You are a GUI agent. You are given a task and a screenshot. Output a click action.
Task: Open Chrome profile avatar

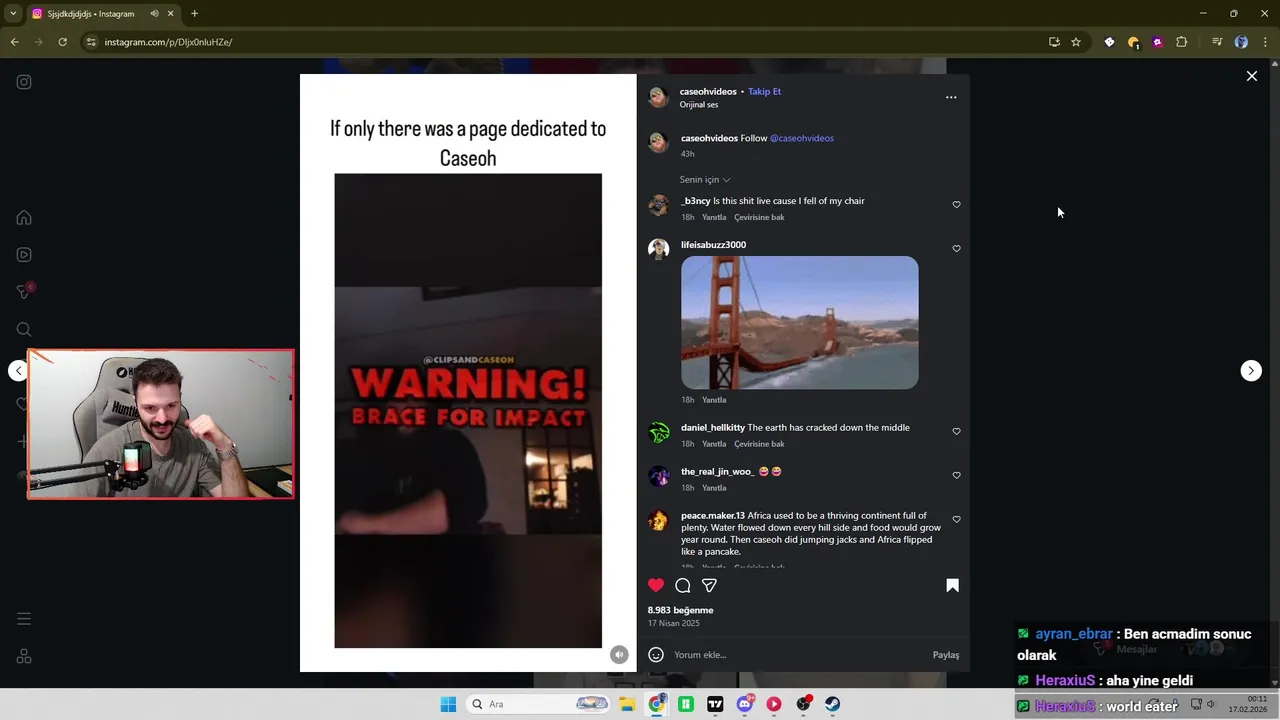pyautogui.click(x=1241, y=42)
